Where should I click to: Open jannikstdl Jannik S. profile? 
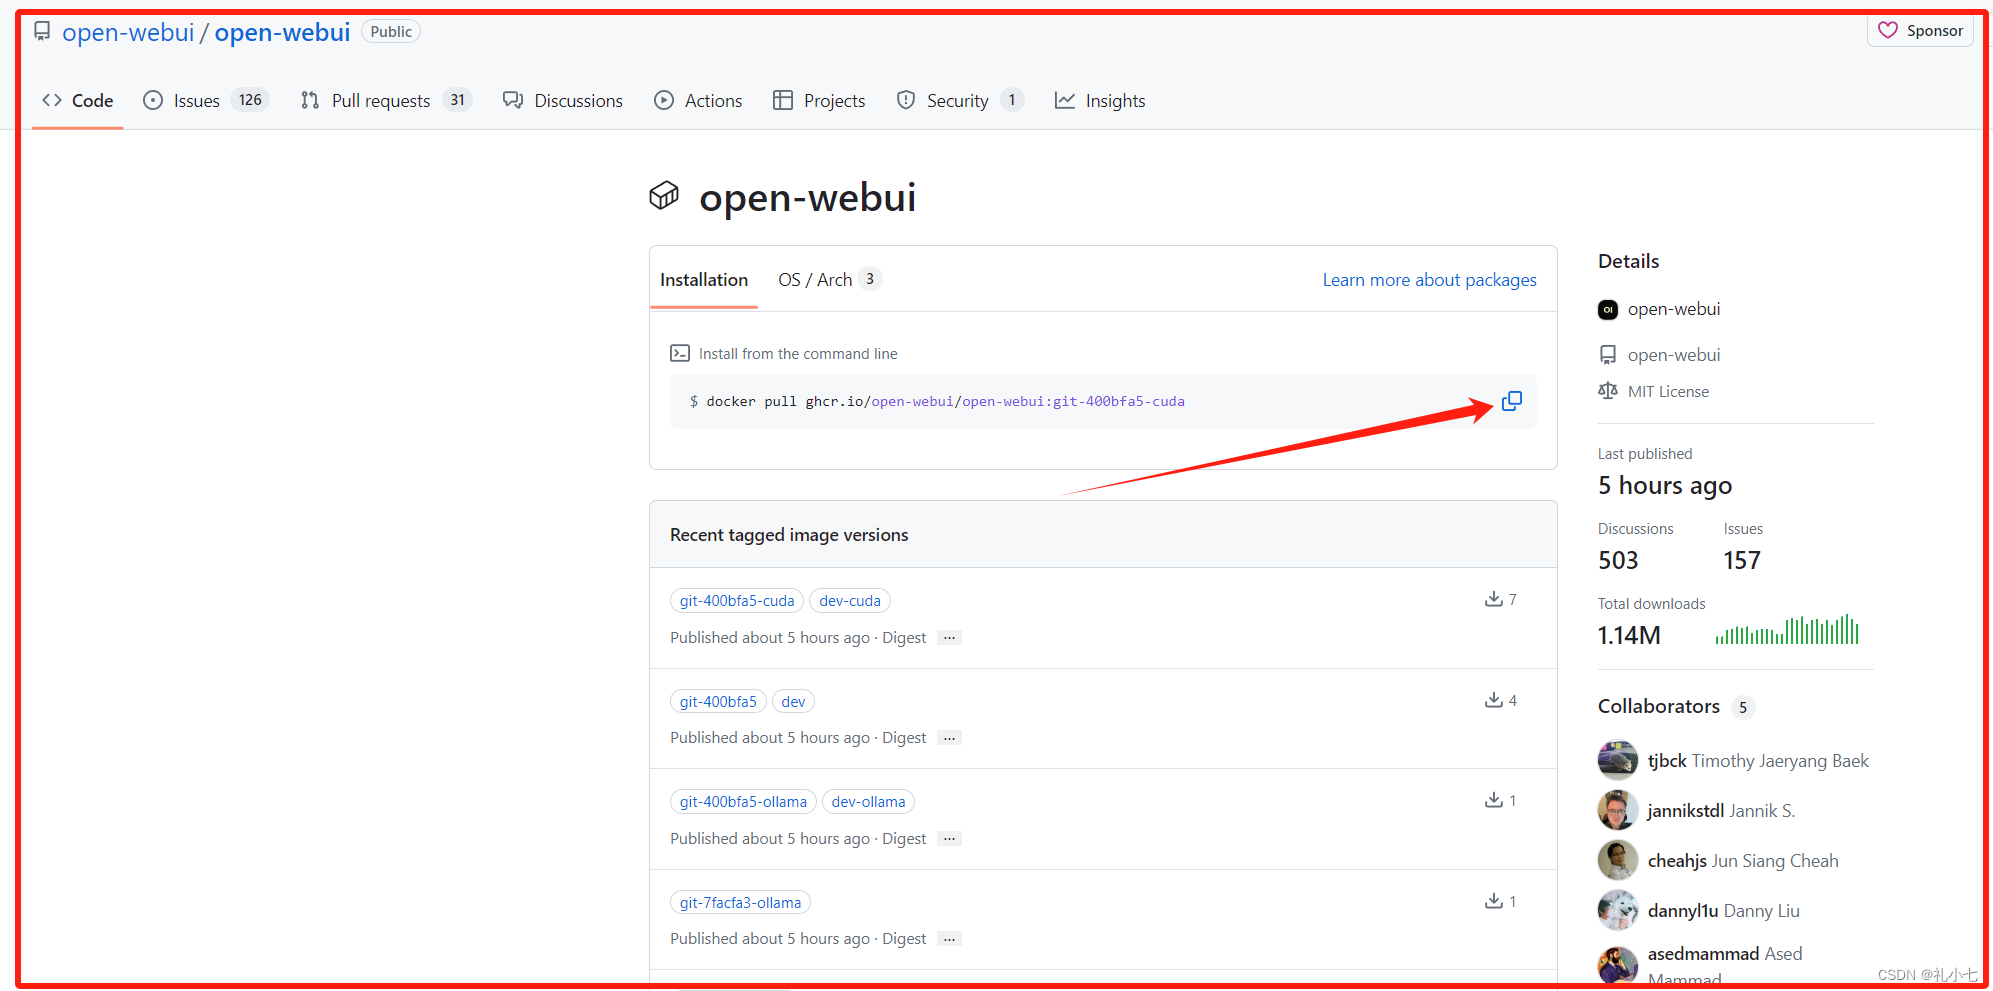point(1721,811)
